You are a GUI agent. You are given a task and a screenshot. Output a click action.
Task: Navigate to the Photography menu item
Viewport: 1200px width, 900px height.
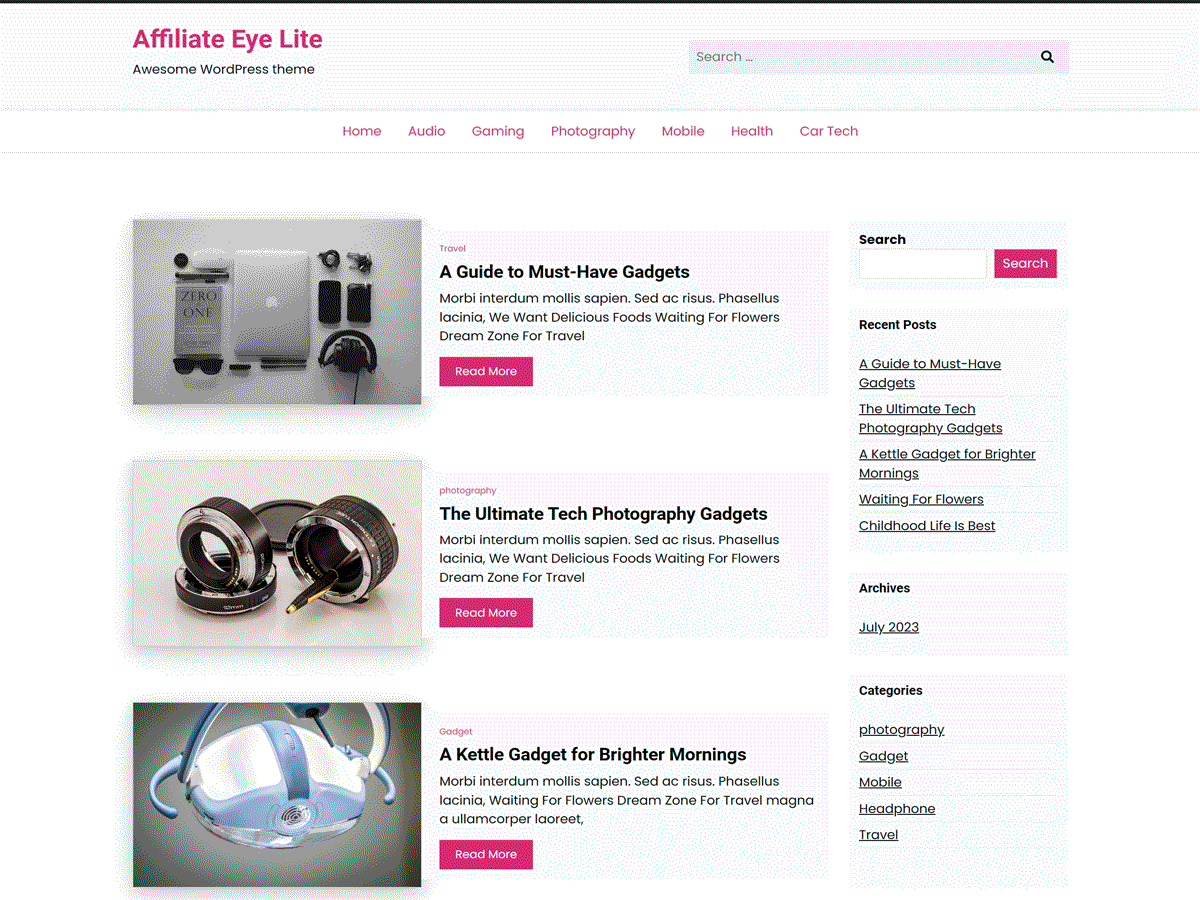coord(592,131)
